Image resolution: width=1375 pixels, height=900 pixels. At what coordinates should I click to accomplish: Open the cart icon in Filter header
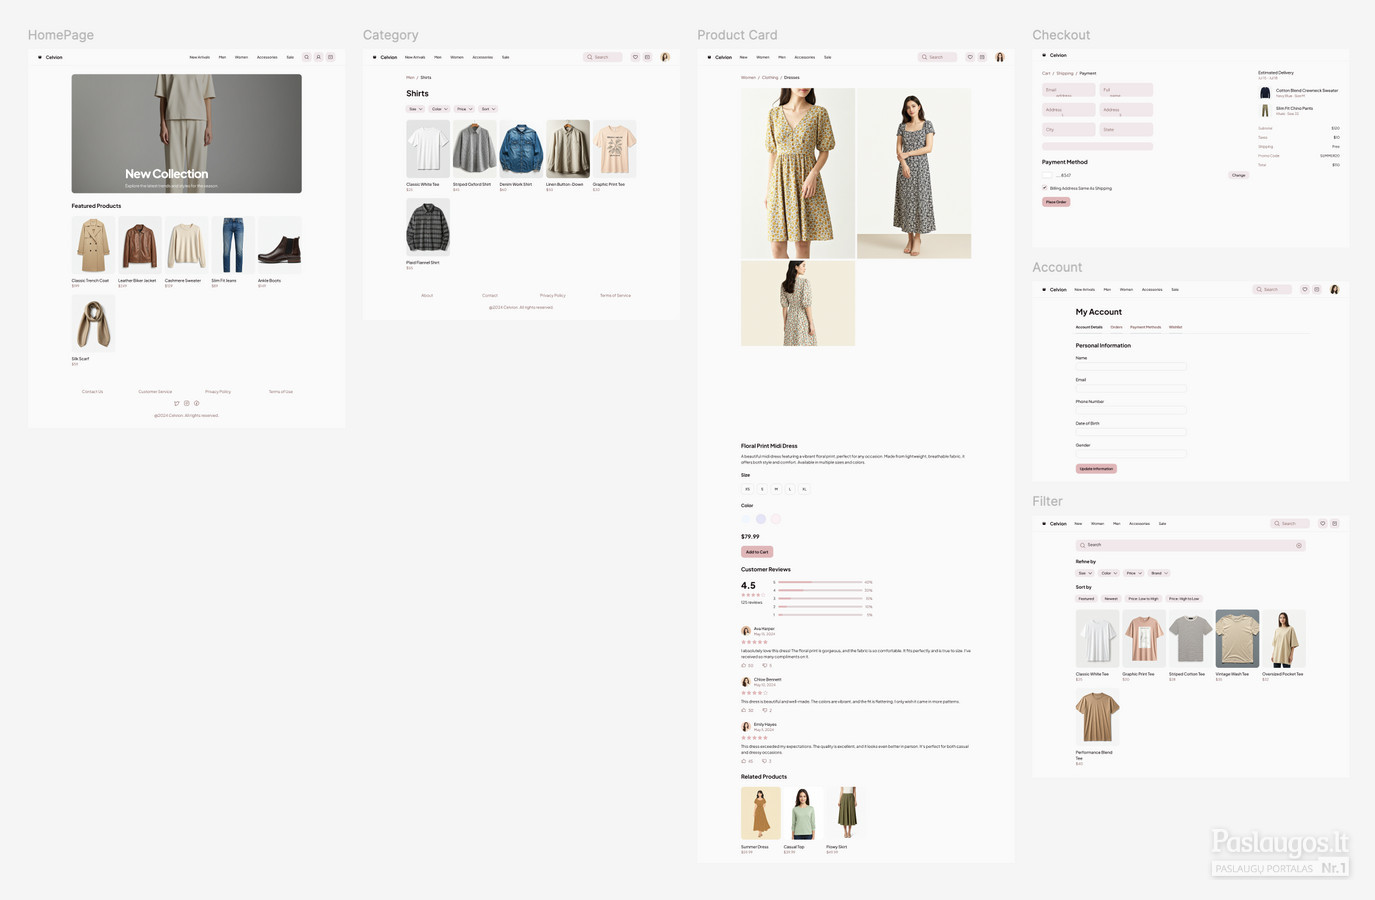(1335, 523)
